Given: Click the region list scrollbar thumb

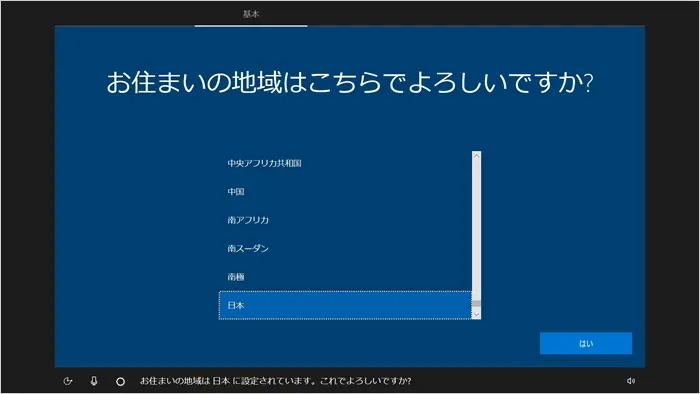Looking at the screenshot, I should [476, 304].
